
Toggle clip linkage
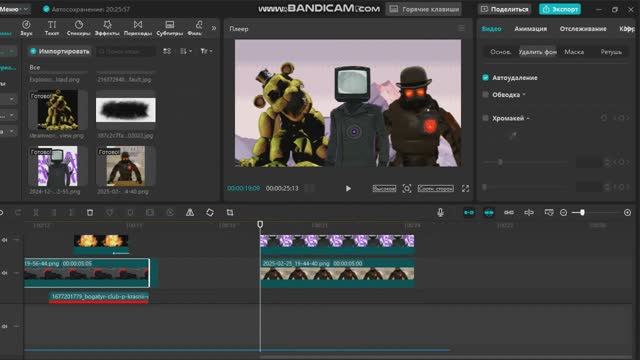tap(509, 213)
